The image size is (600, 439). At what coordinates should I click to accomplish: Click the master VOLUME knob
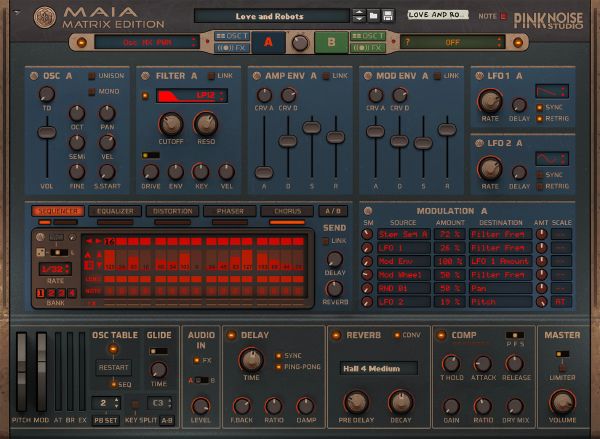pos(562,402)
